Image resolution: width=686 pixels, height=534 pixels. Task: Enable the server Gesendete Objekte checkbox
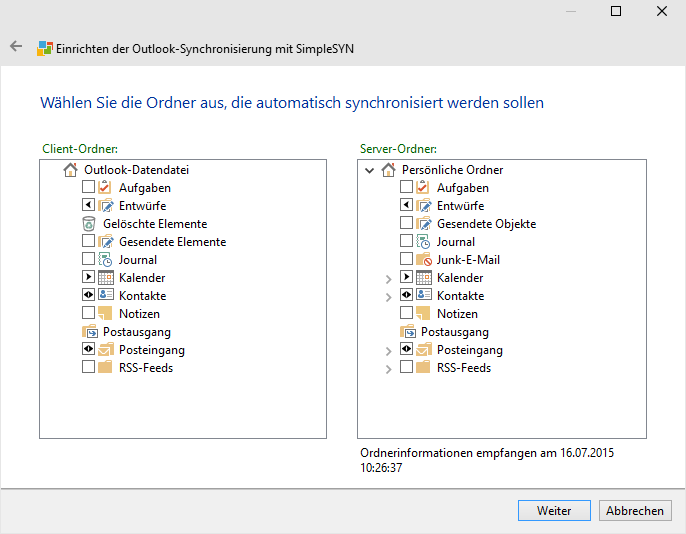tap(406, 223)
